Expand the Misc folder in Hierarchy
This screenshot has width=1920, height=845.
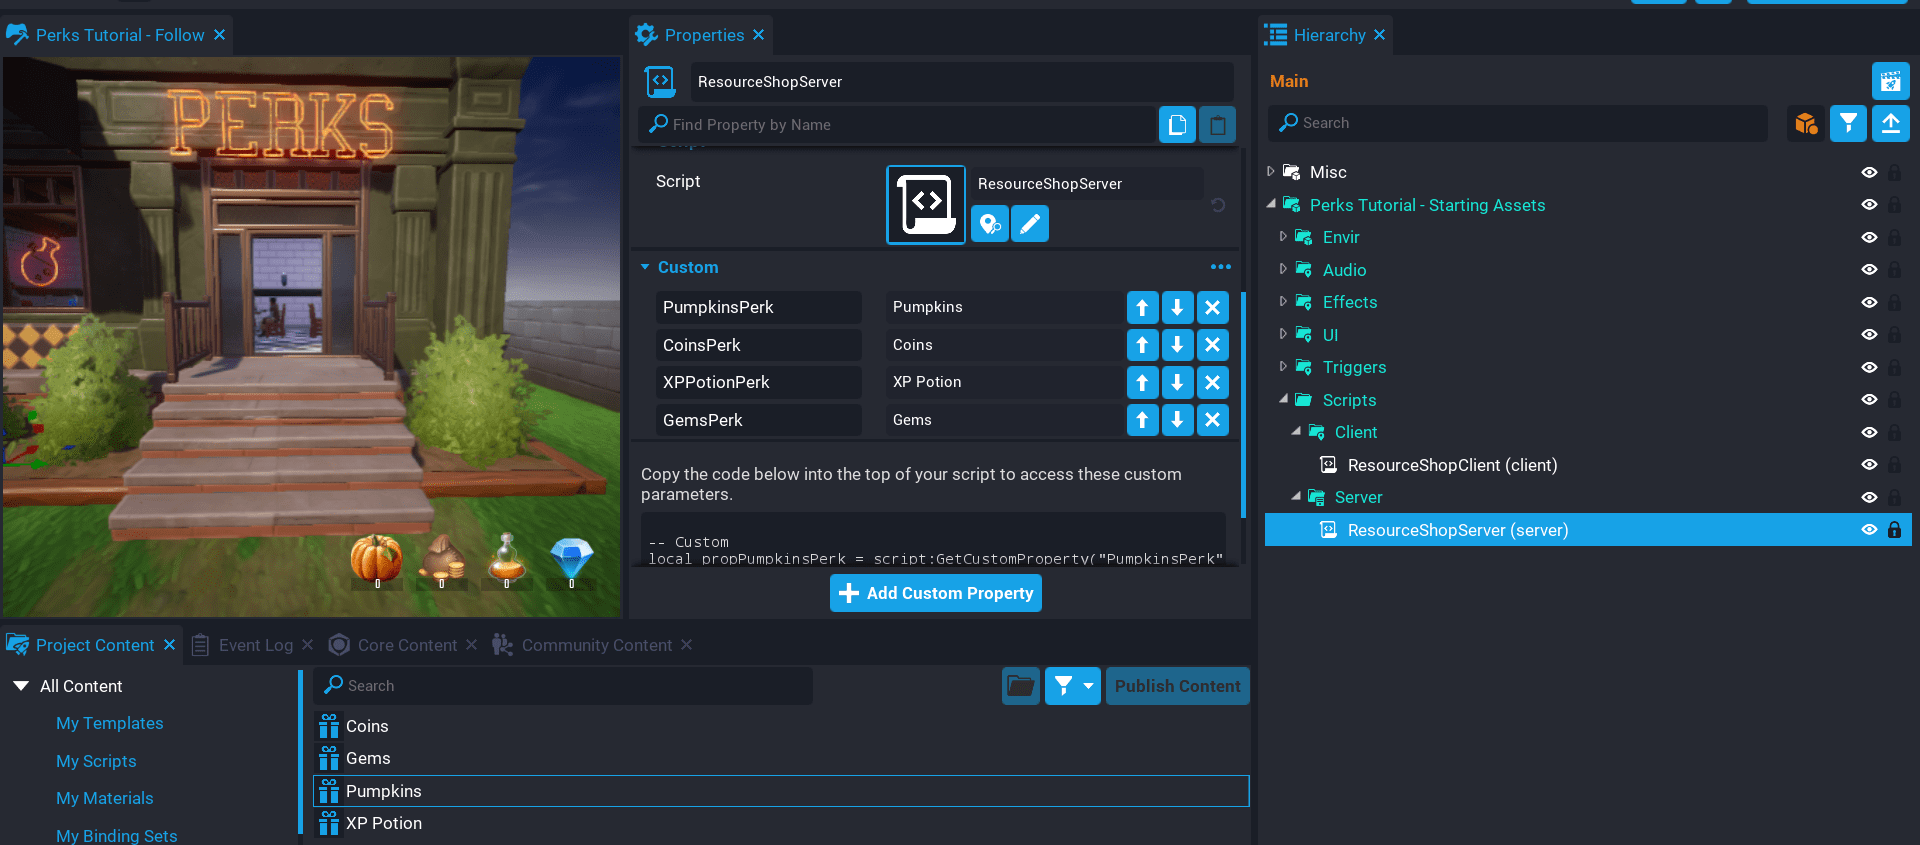[x=1271, y=172]
